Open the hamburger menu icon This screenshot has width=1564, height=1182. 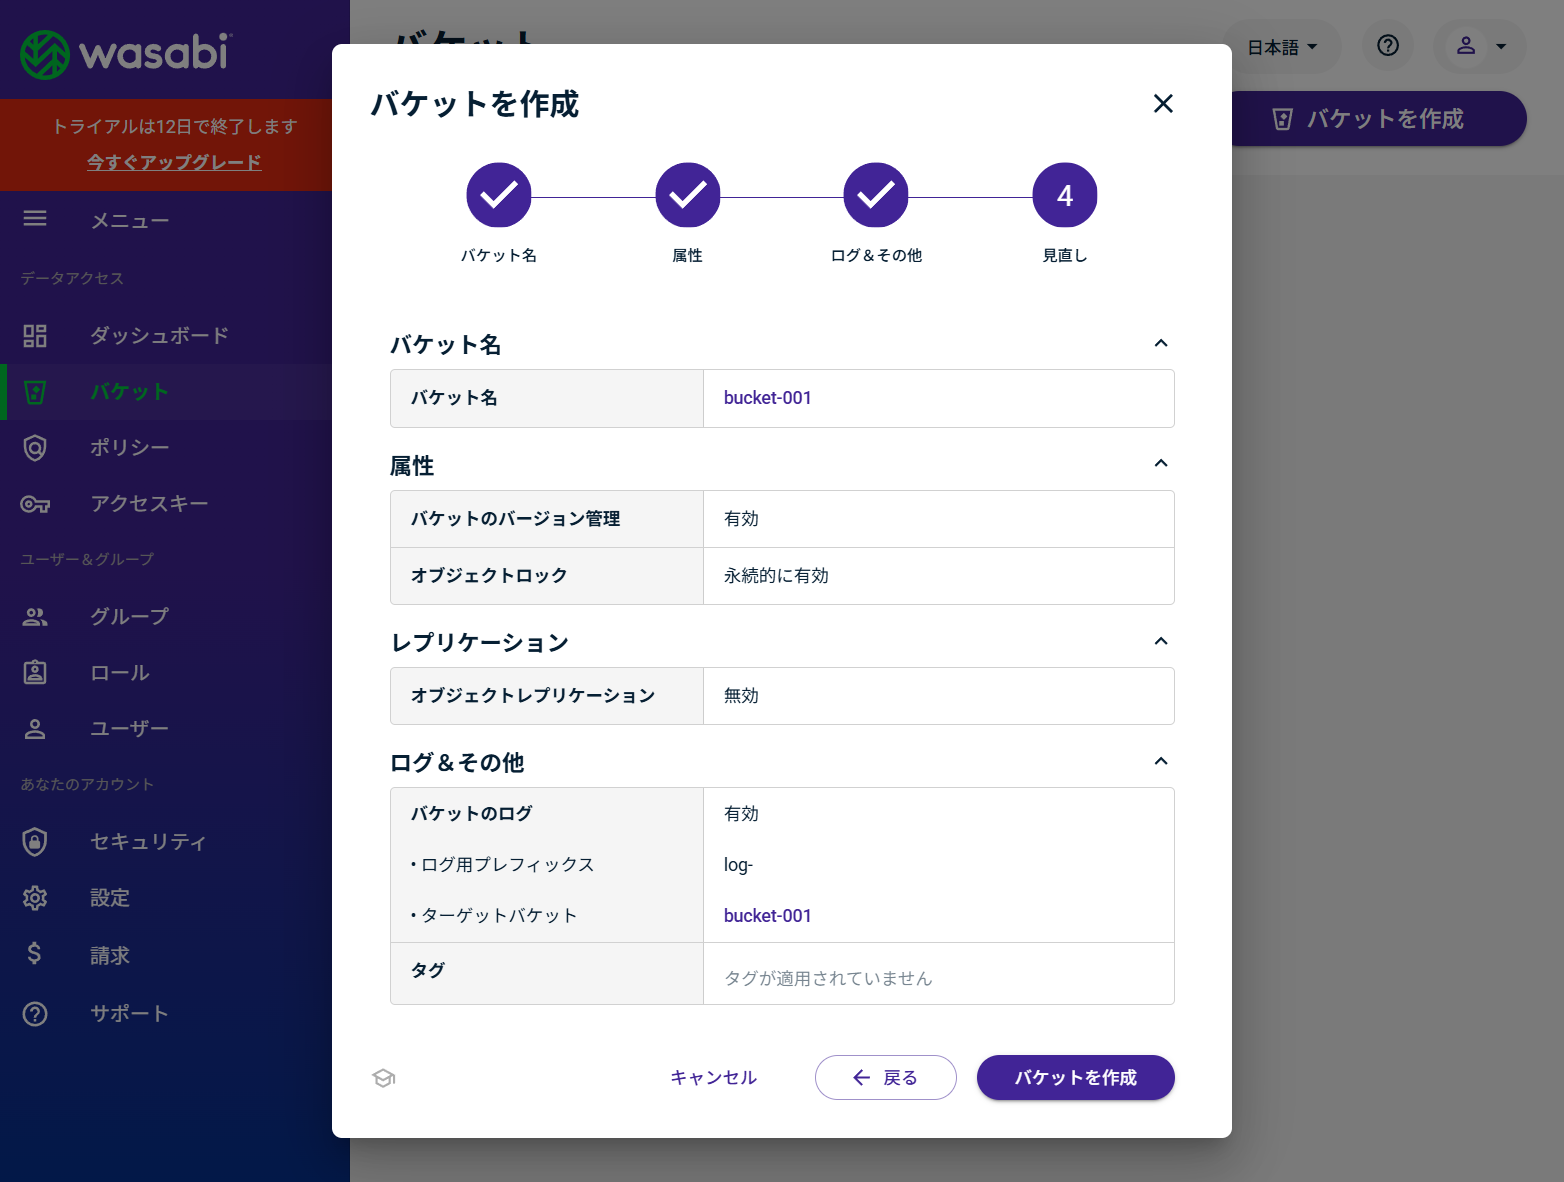(35, 218)
